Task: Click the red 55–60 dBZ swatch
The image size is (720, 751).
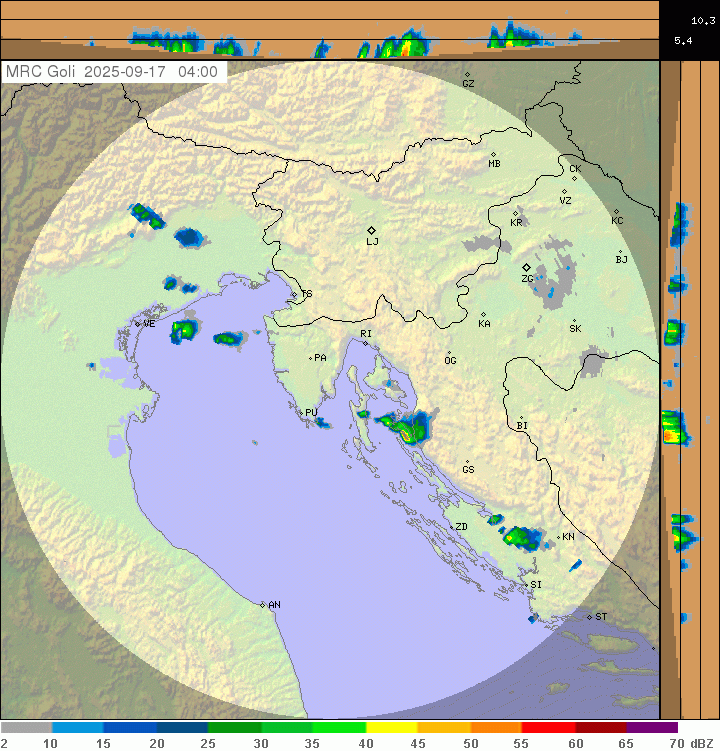Action: (x=549, y=728)
